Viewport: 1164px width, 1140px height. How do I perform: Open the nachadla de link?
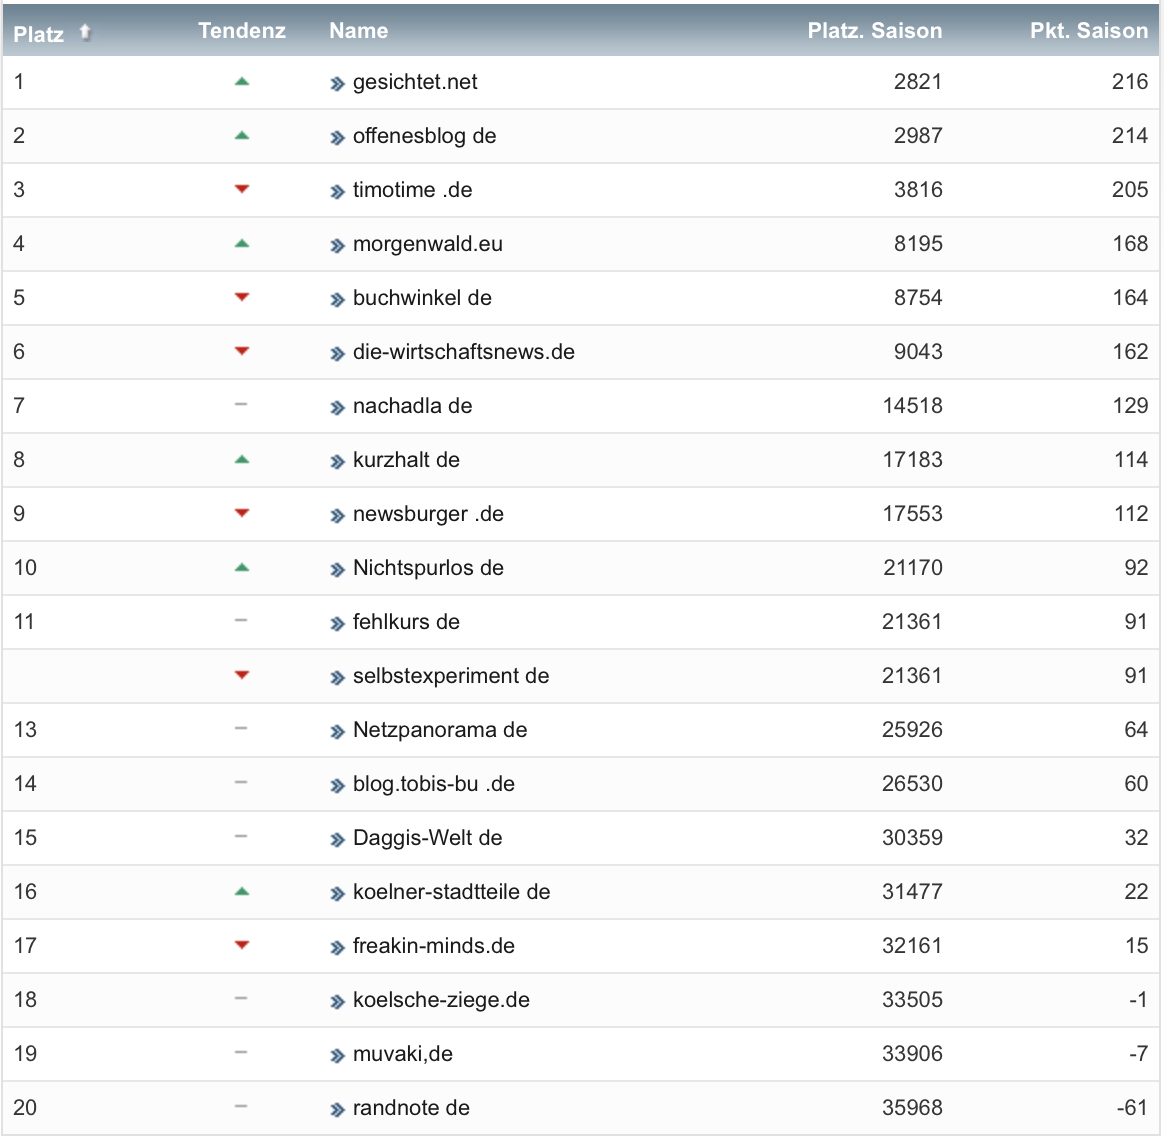413,406
